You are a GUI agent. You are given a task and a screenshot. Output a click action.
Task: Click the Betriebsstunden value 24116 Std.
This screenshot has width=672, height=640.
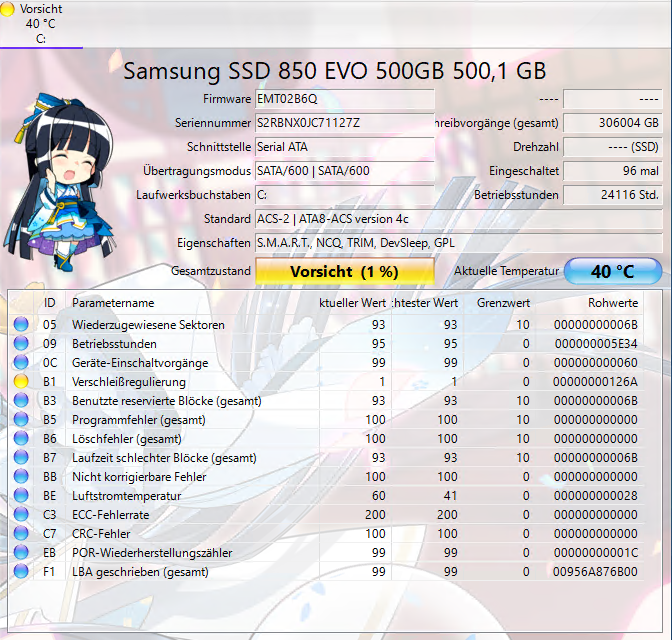tap(613, 195)
